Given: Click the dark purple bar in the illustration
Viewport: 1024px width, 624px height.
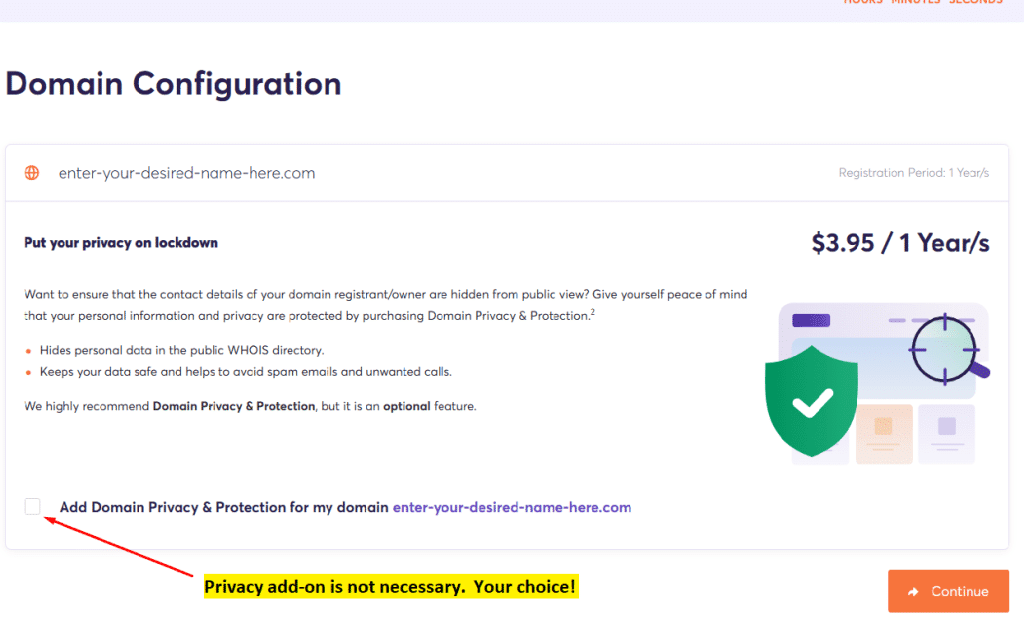Looking at the screenshot, I should pos(811,320).
